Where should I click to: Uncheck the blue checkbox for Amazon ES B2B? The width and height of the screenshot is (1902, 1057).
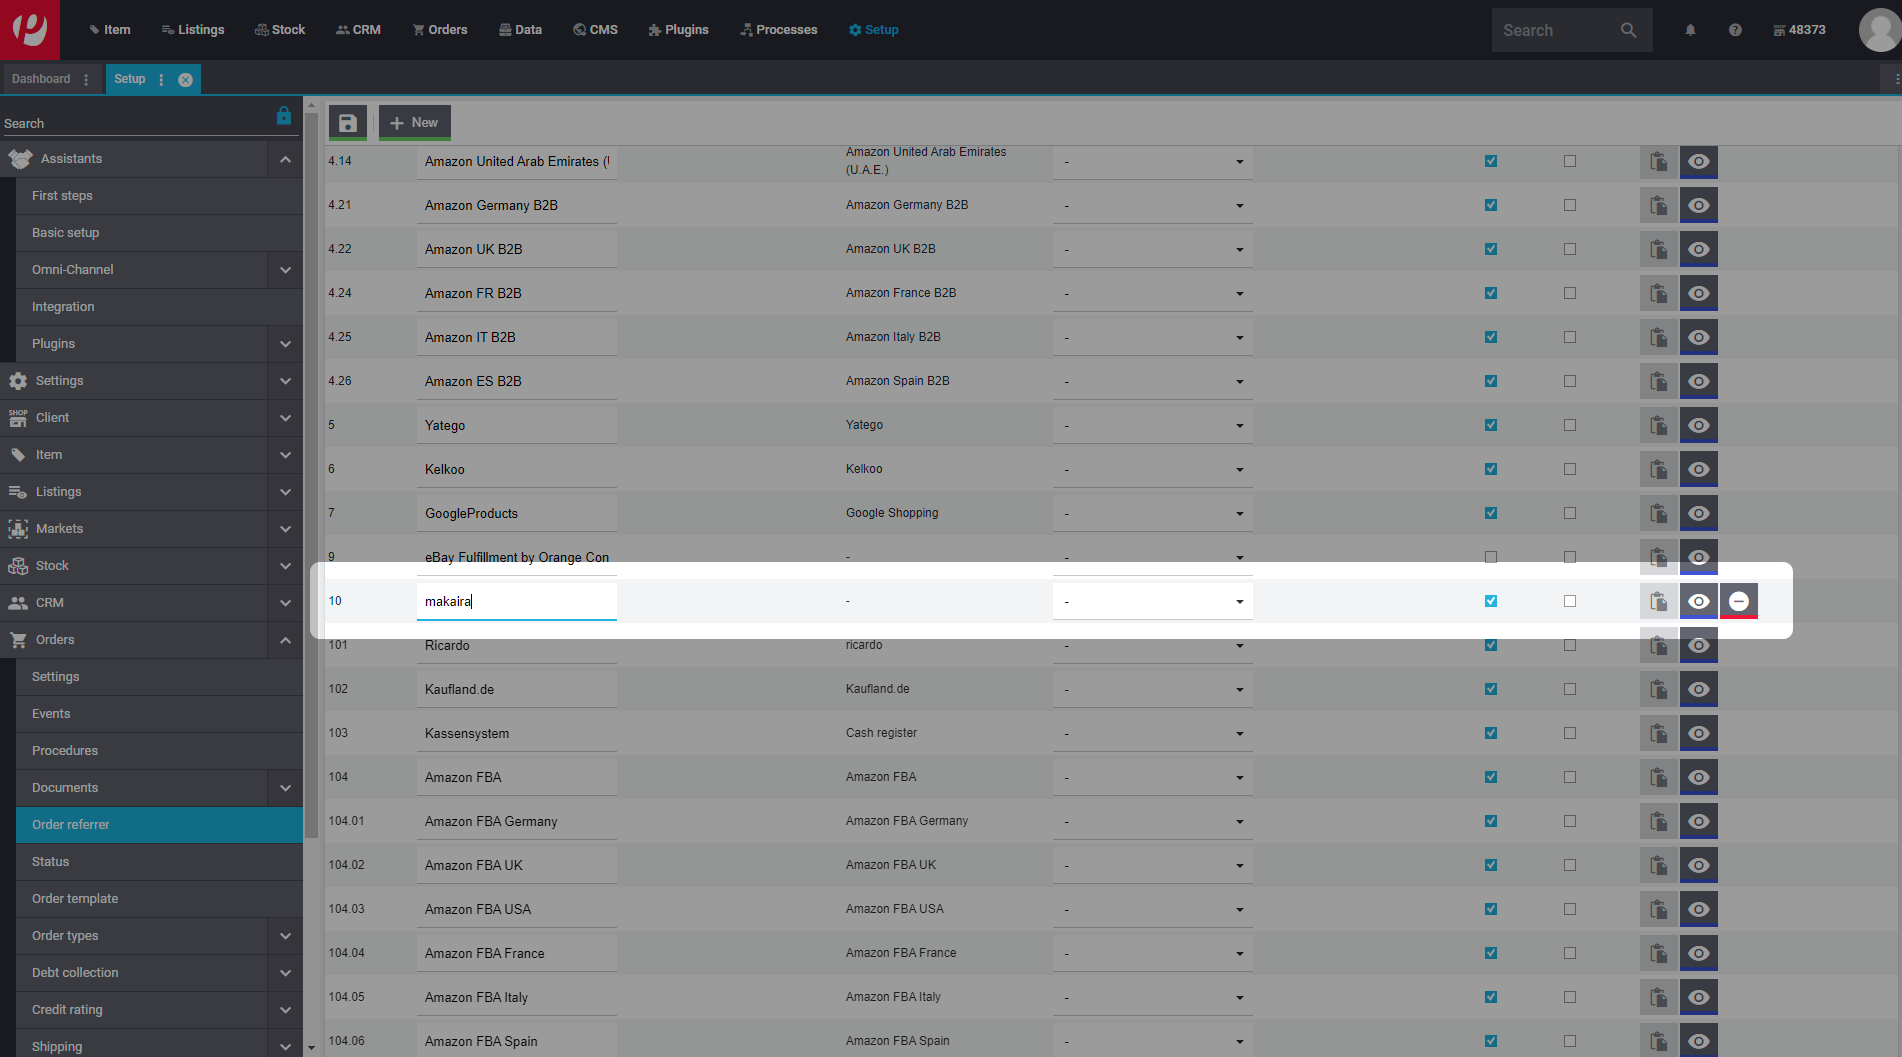coord(1491,381)
